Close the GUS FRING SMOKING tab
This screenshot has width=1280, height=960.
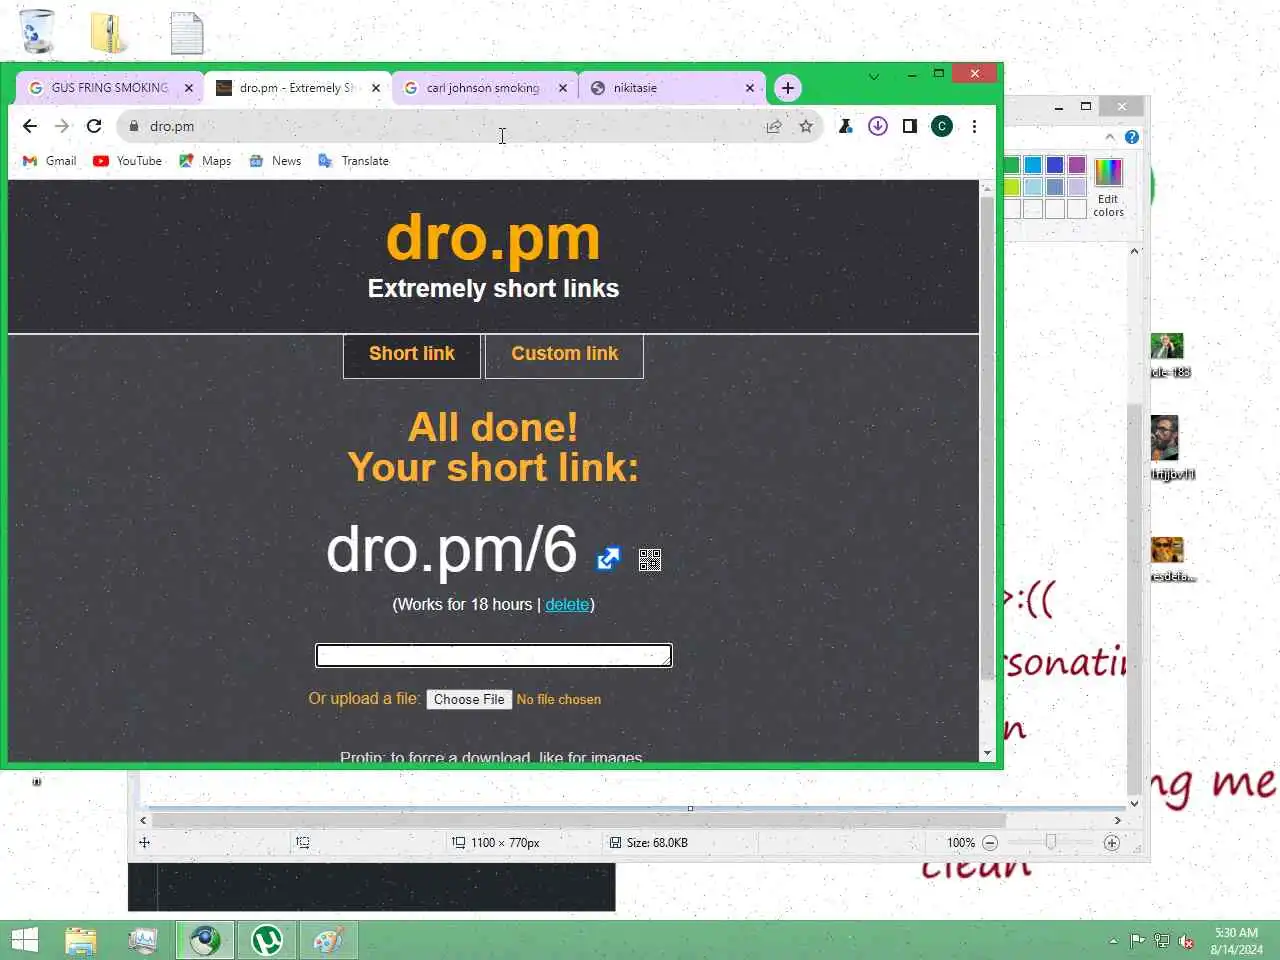(189, 88)
